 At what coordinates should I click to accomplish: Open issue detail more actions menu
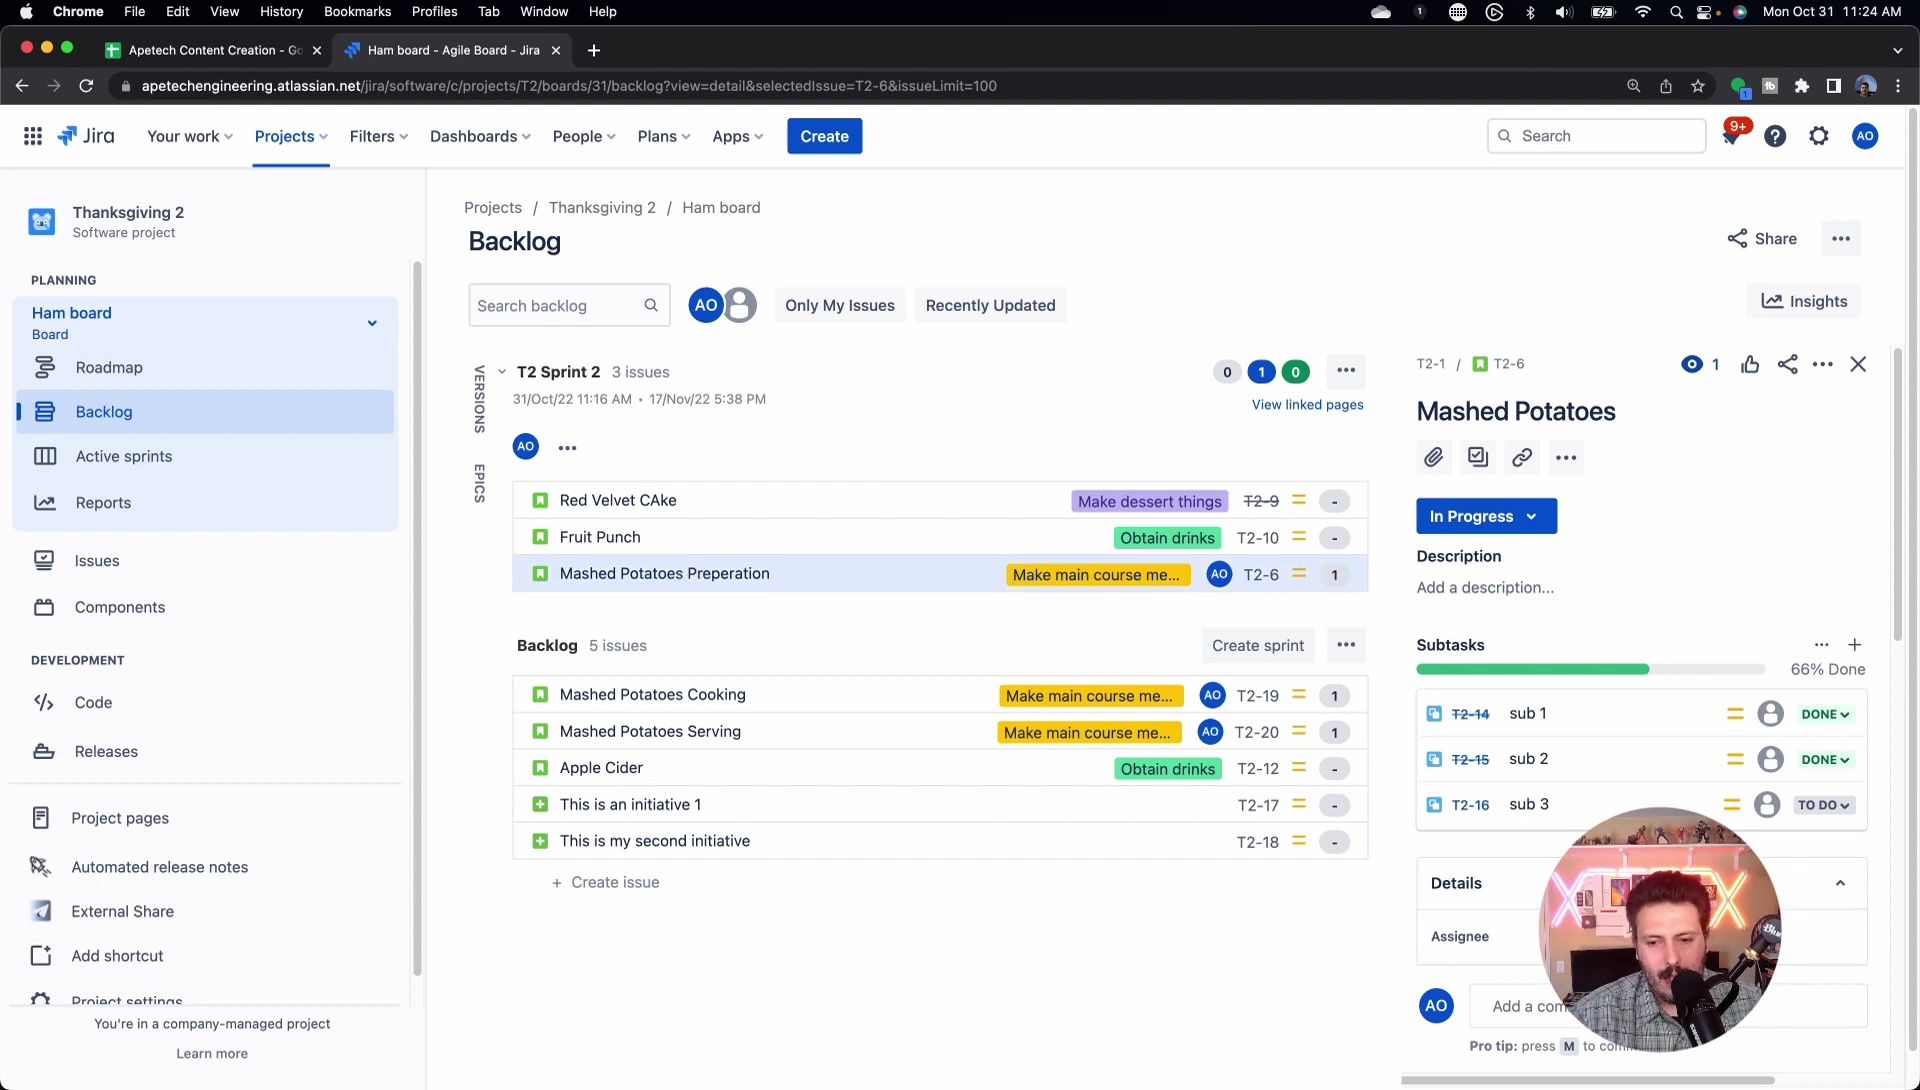click(1823, 365)
